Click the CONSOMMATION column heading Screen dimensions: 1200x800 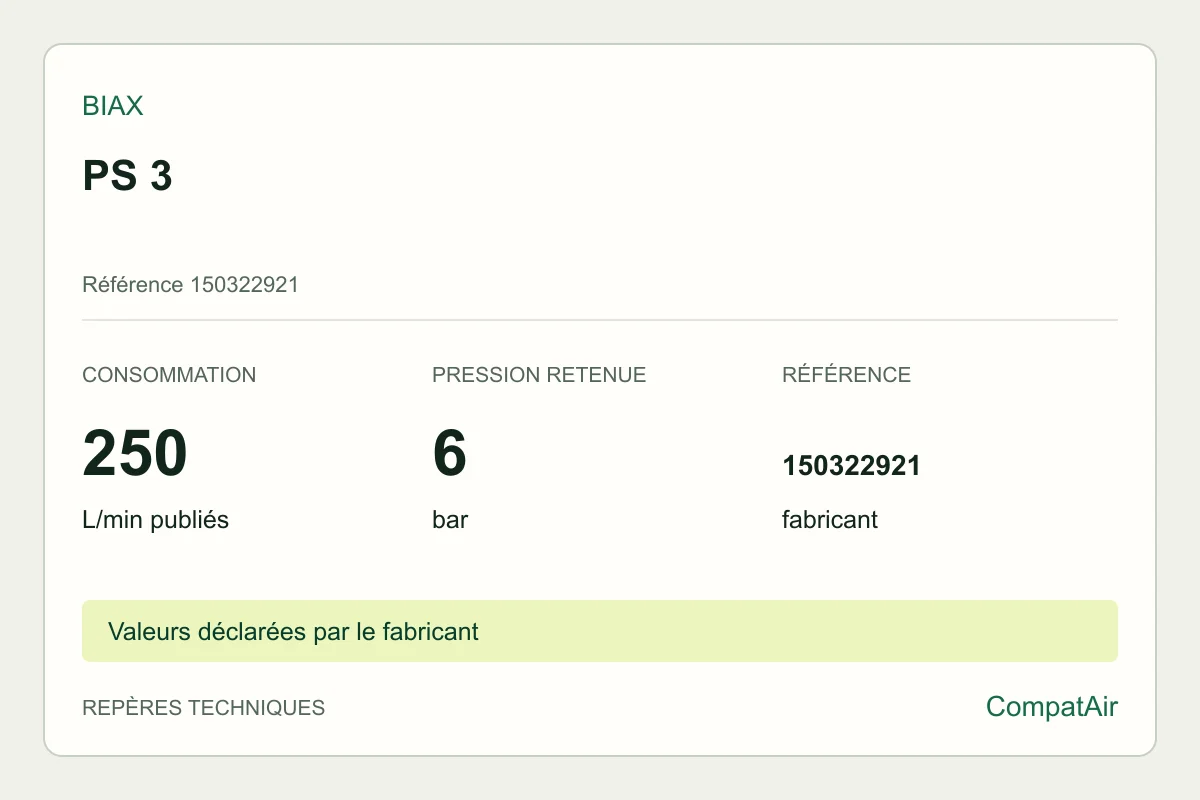pyautogui.click(x=169, y=375)
